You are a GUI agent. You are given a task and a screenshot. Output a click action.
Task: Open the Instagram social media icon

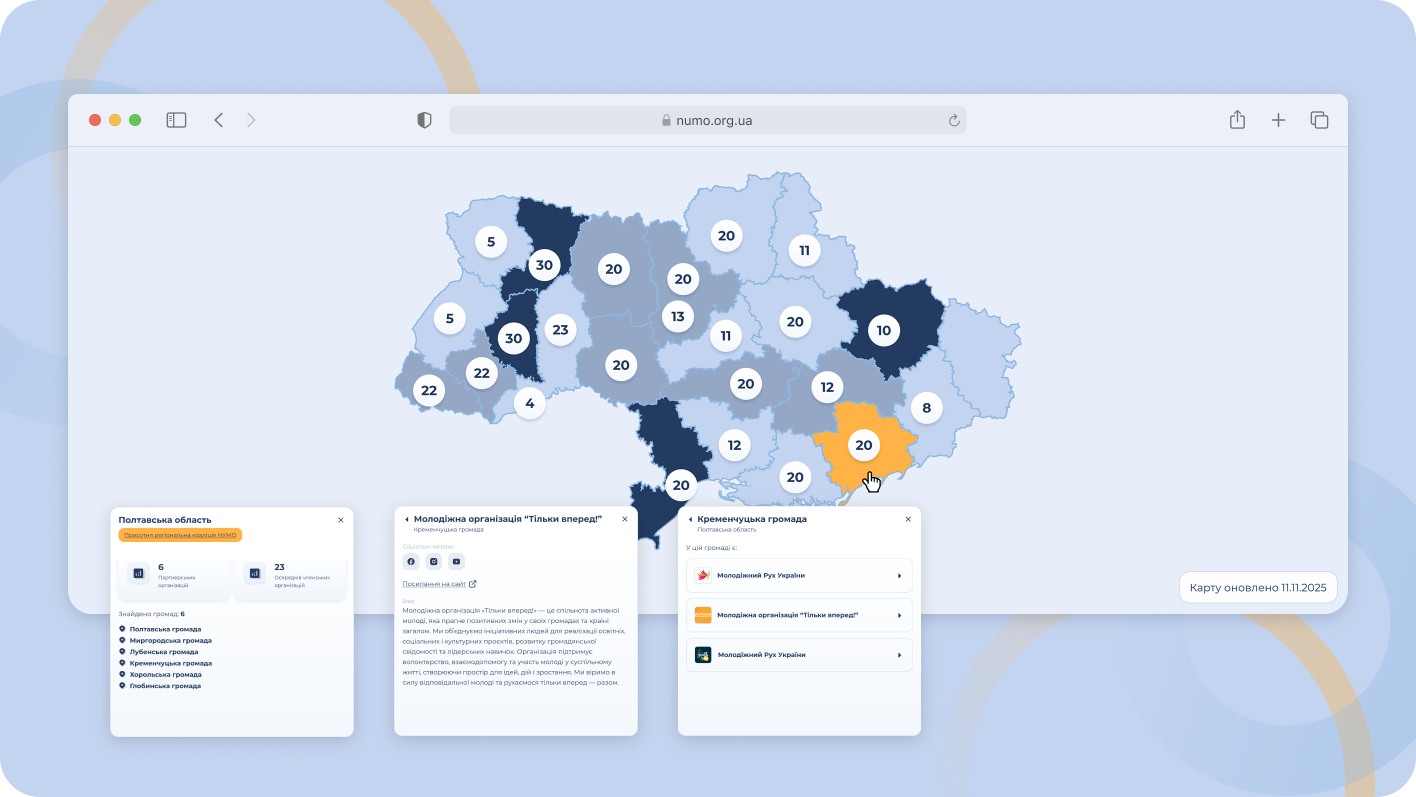pyautogui.click(x=434, y=562)
